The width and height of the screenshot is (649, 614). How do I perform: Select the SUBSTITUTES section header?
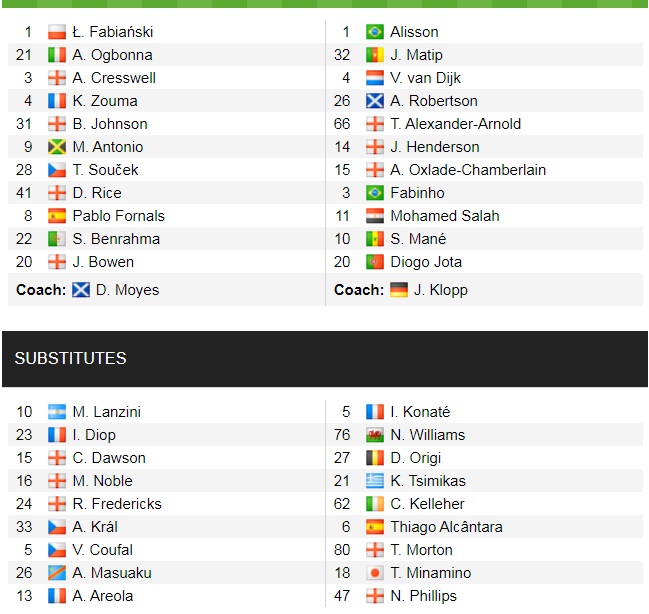[x=71, y=358]
